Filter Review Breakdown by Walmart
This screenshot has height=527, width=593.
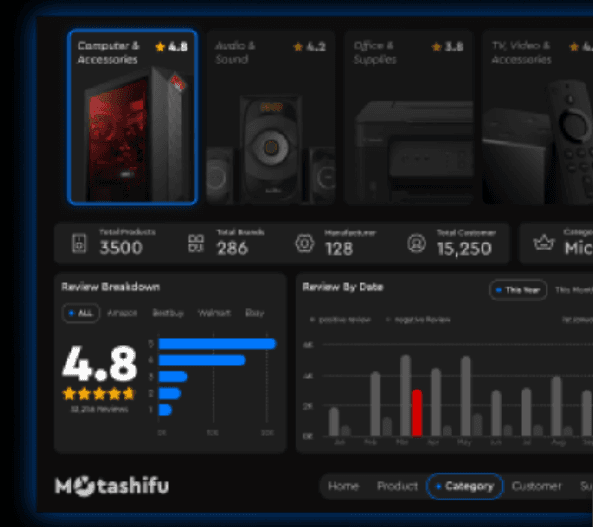pyautogui.click(x=214, y=313)
